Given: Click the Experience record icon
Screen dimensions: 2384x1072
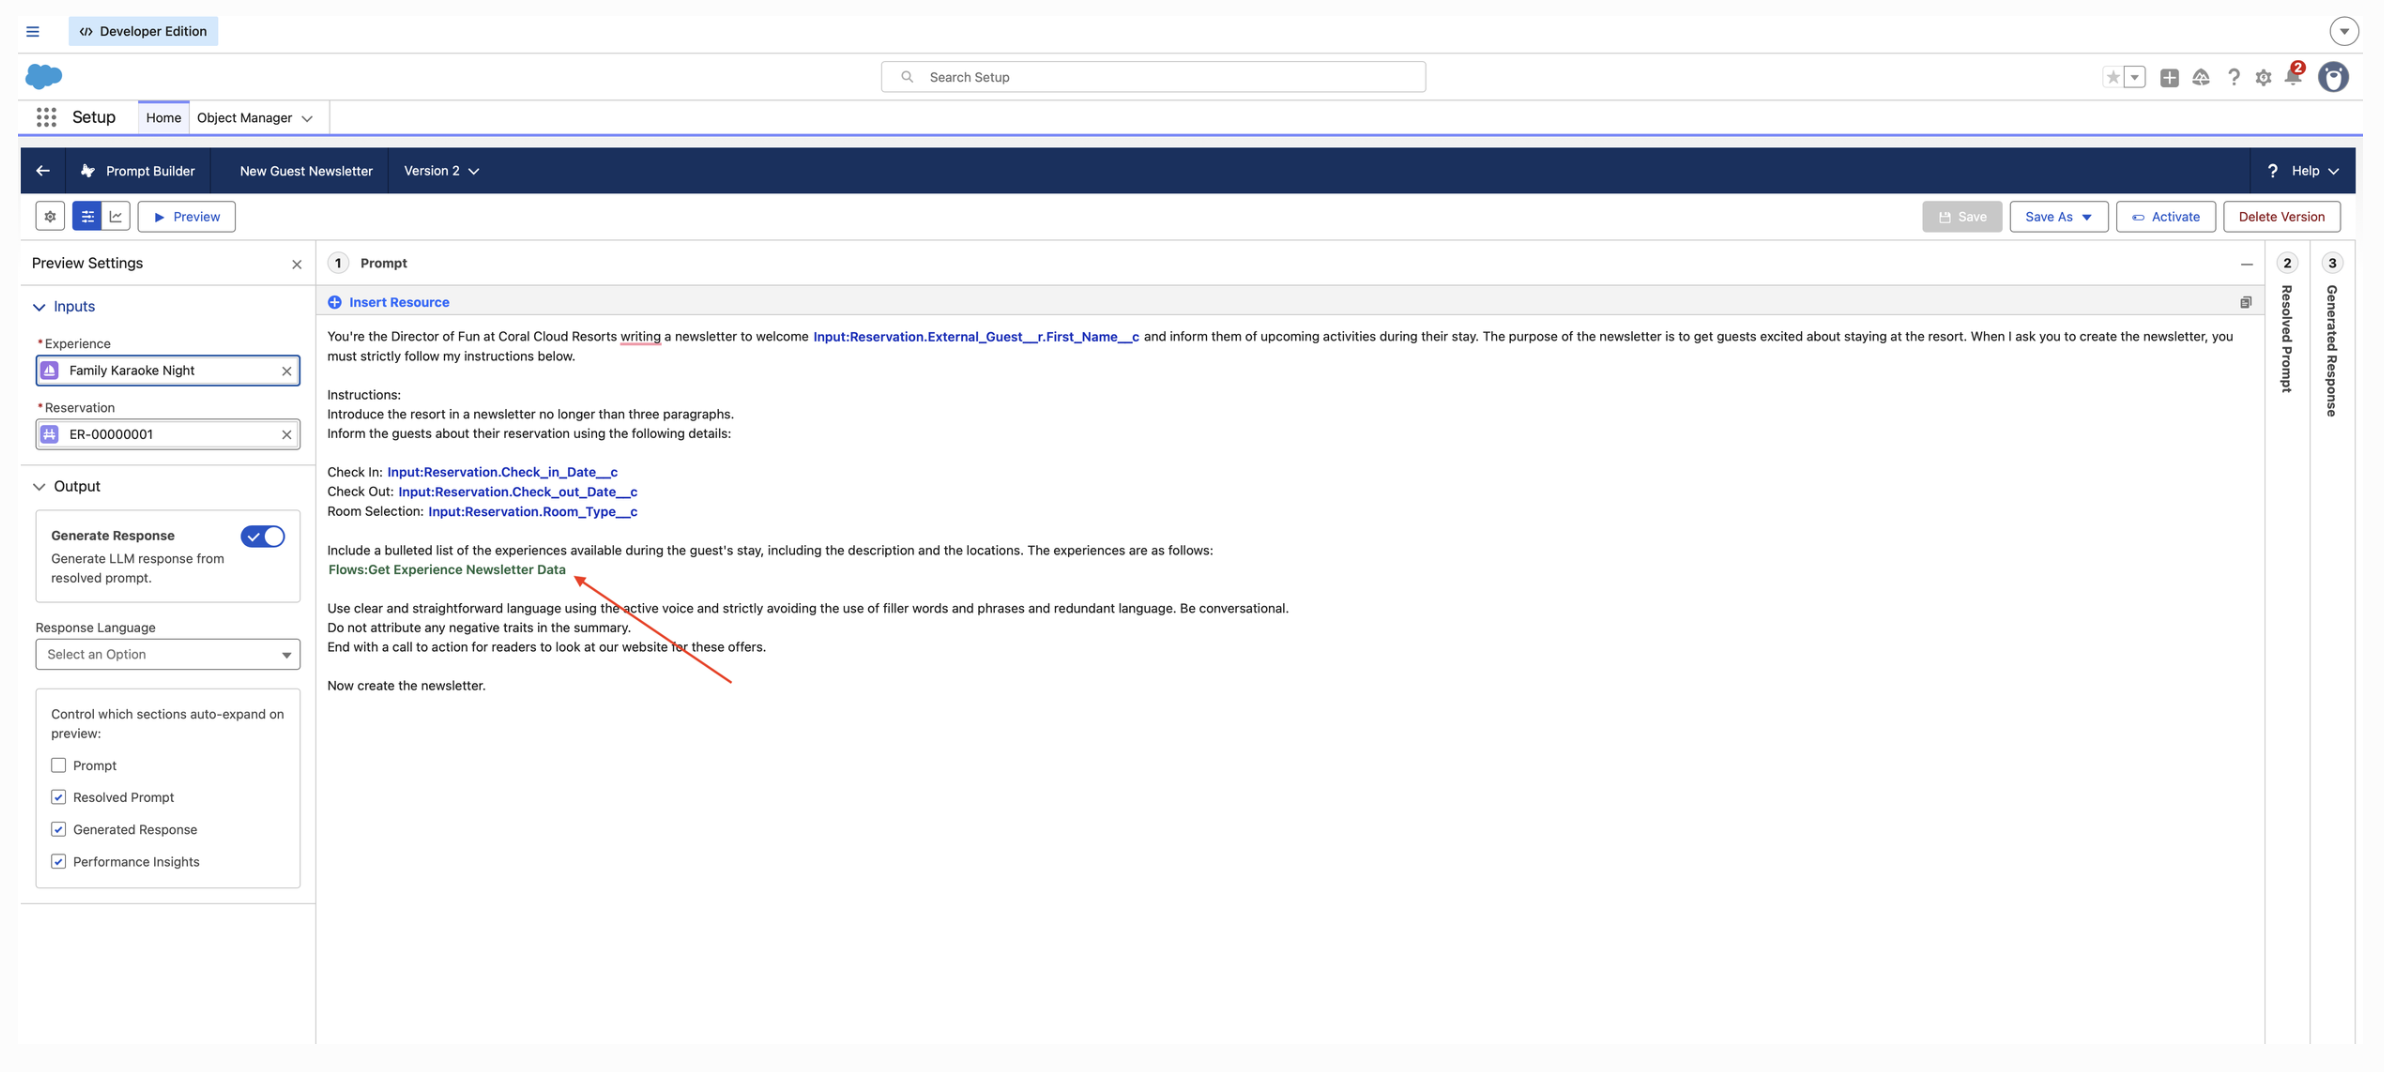Looking at the screenshot, I should point(49,370).
